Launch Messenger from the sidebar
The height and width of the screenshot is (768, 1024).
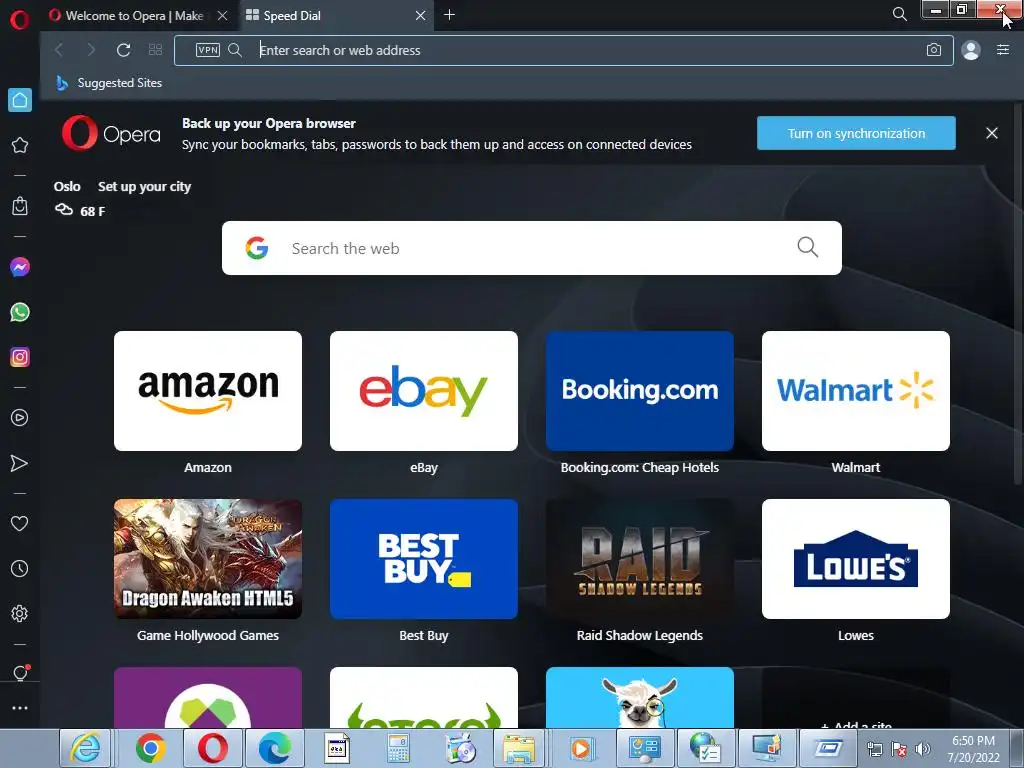pyautogui.click(x=20, y=267)
